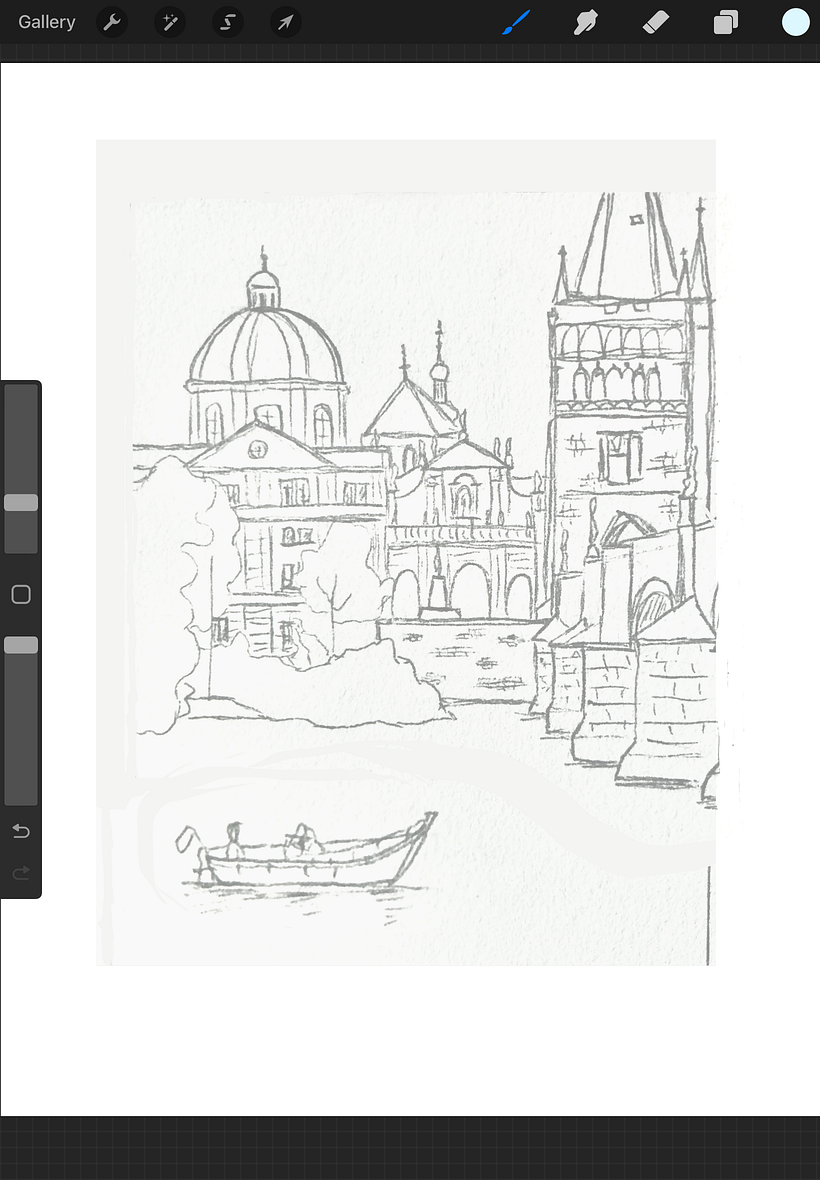Return to the Gallery

pyautogui.click(x=46, y=22)
